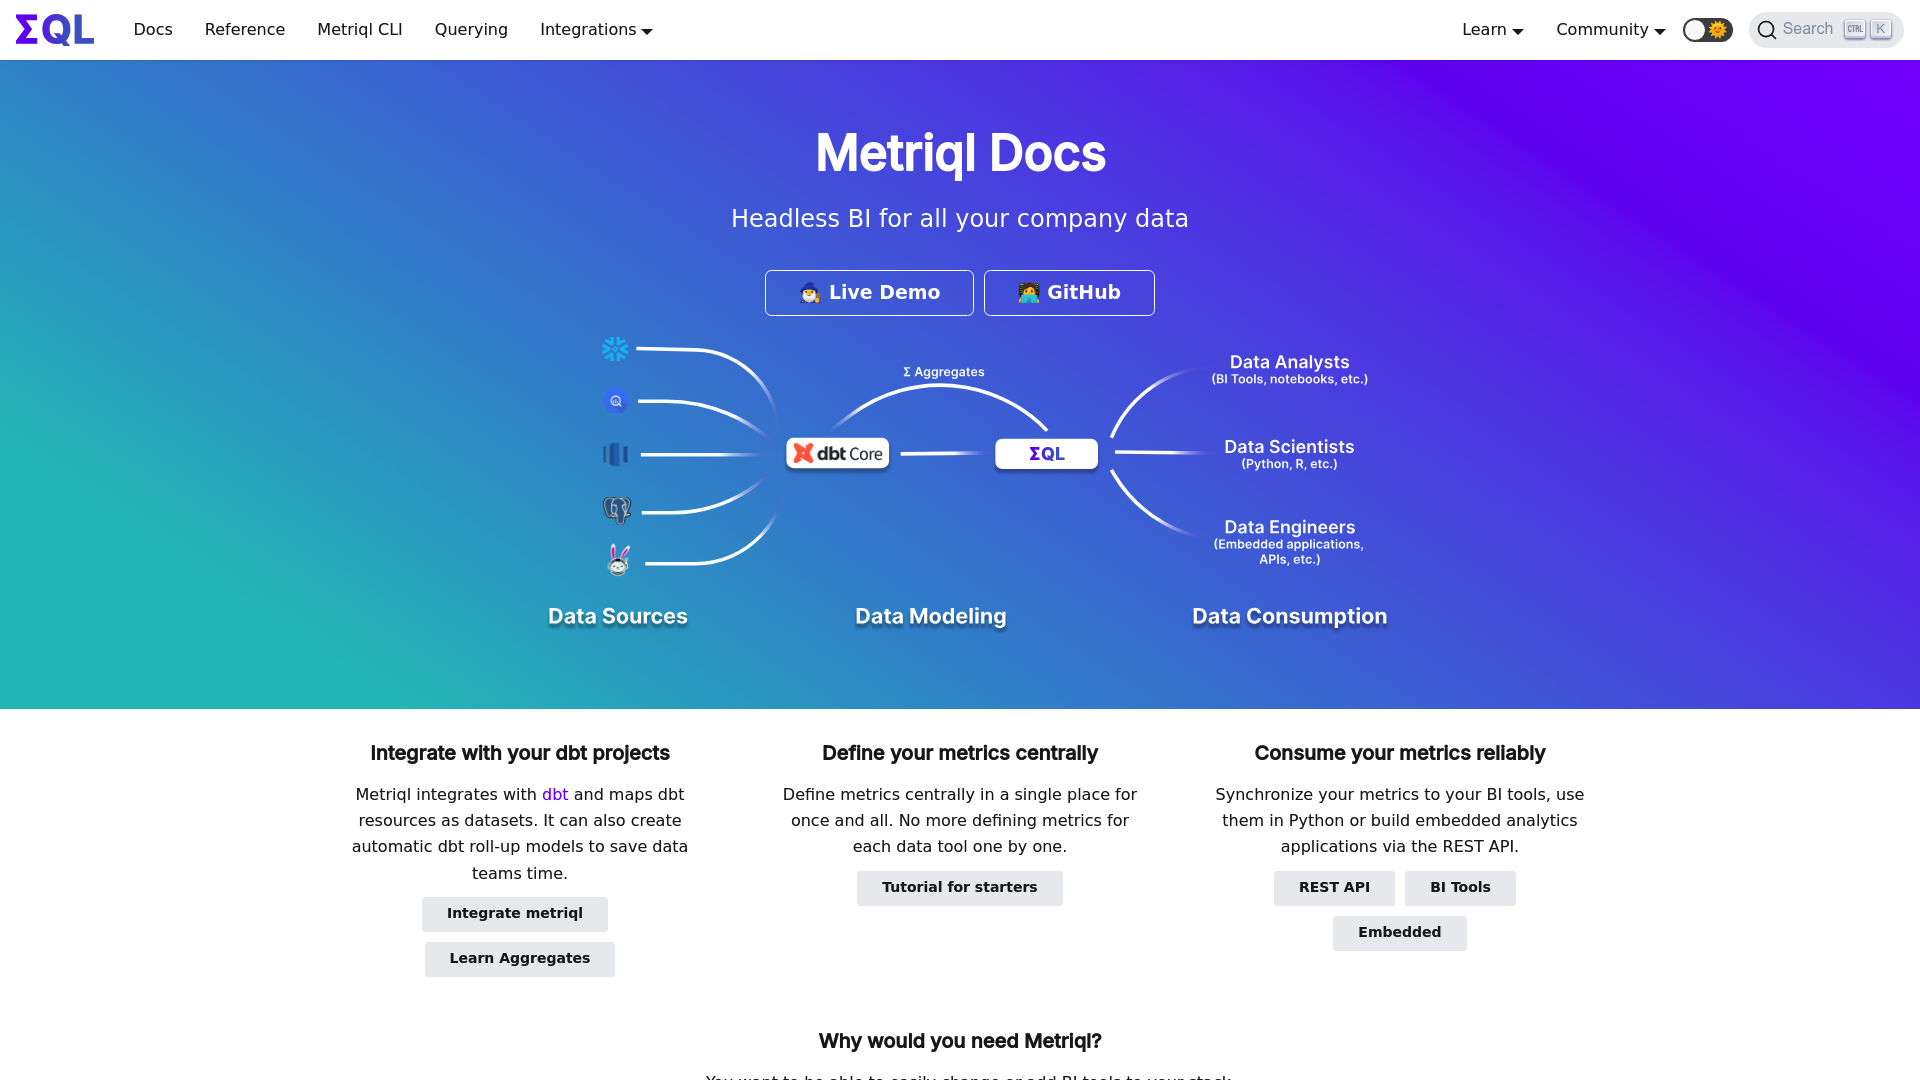Toggle dark/light mode switch
Viewport: 1920px width, 1080px height.
point(1706,29)
